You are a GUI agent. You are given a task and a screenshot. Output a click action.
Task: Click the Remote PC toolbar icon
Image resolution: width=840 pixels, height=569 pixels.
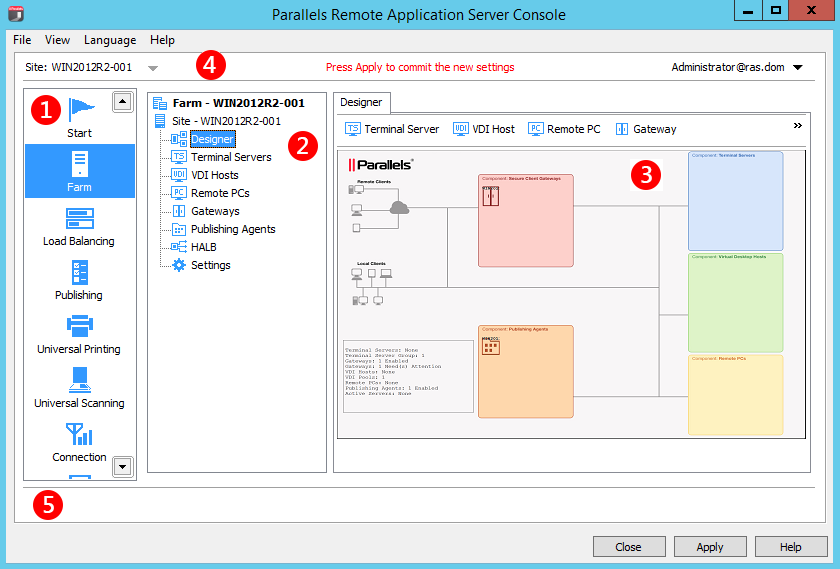(x=536, y=129)
